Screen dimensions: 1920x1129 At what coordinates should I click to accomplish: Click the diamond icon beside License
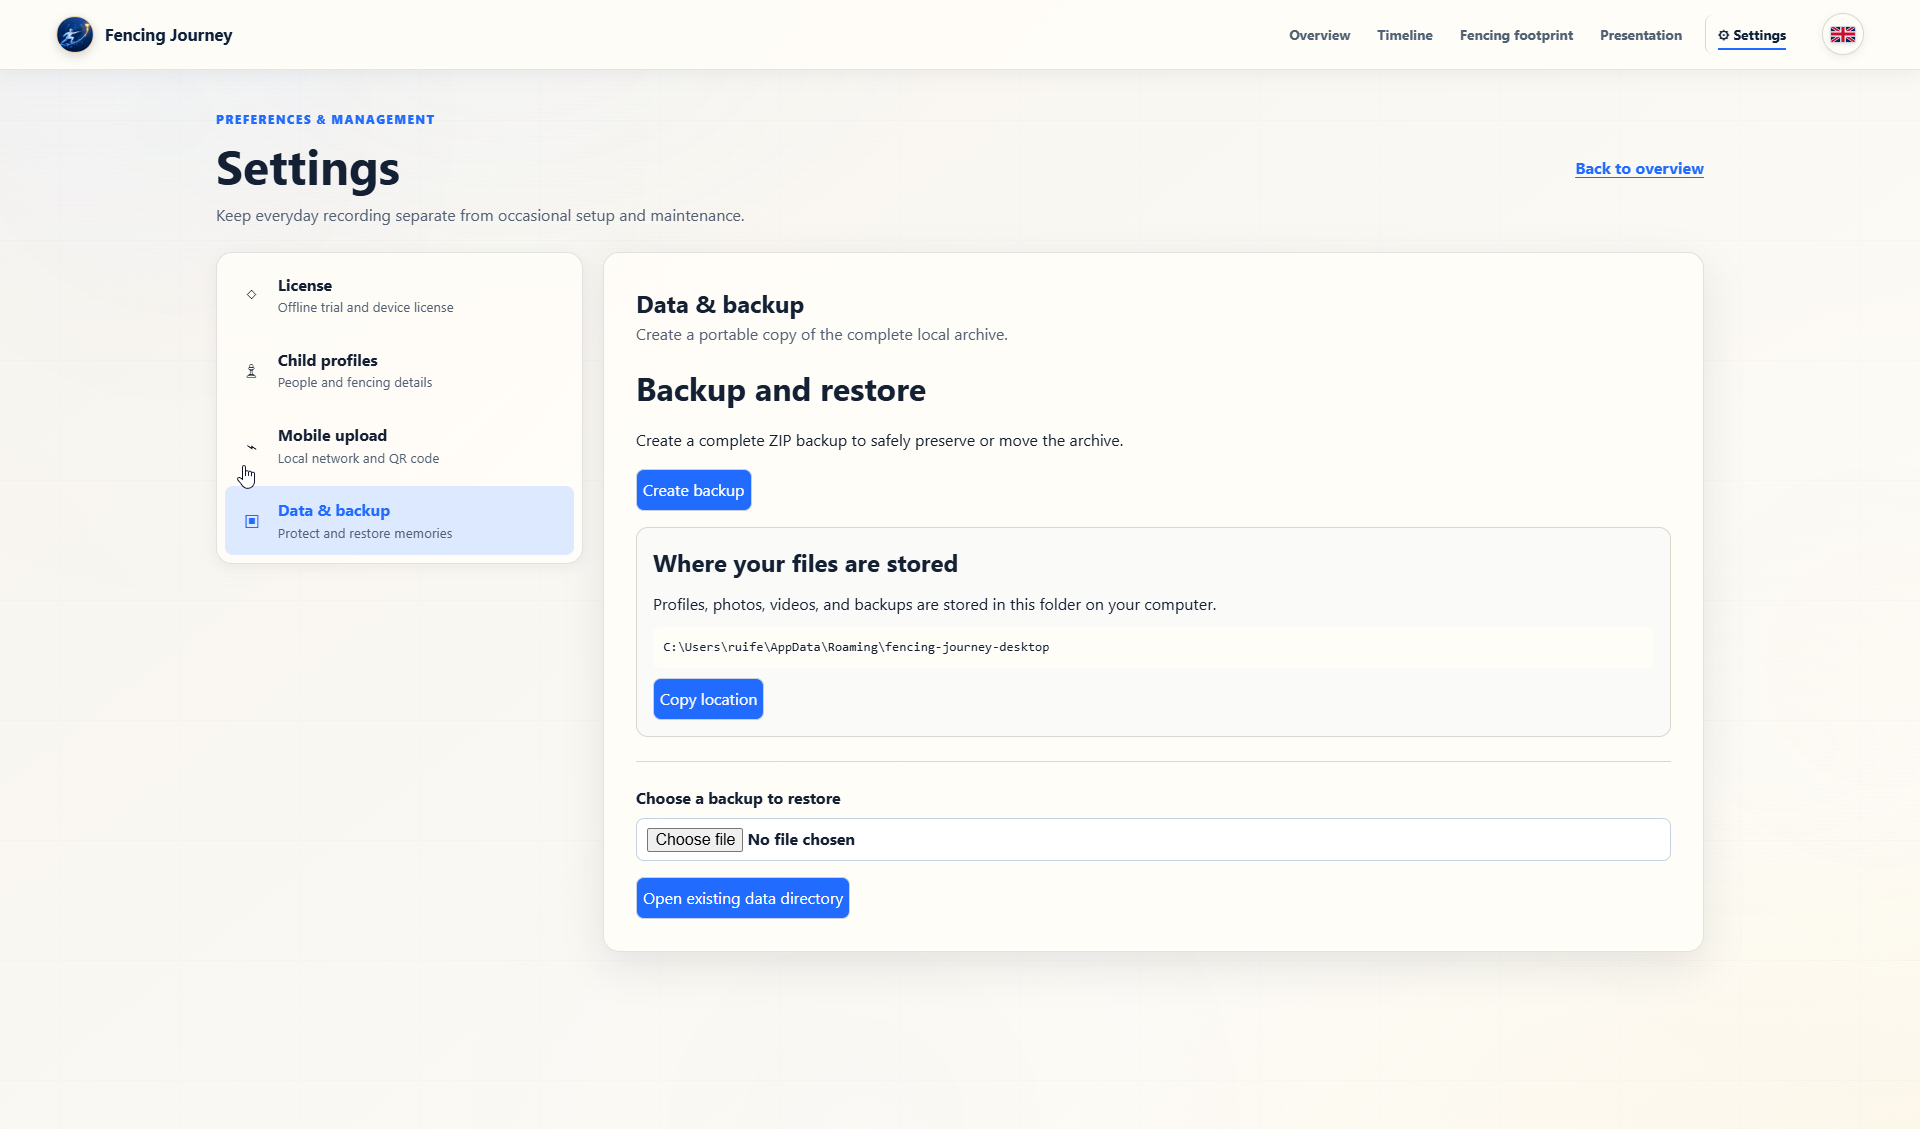(251, 295)
